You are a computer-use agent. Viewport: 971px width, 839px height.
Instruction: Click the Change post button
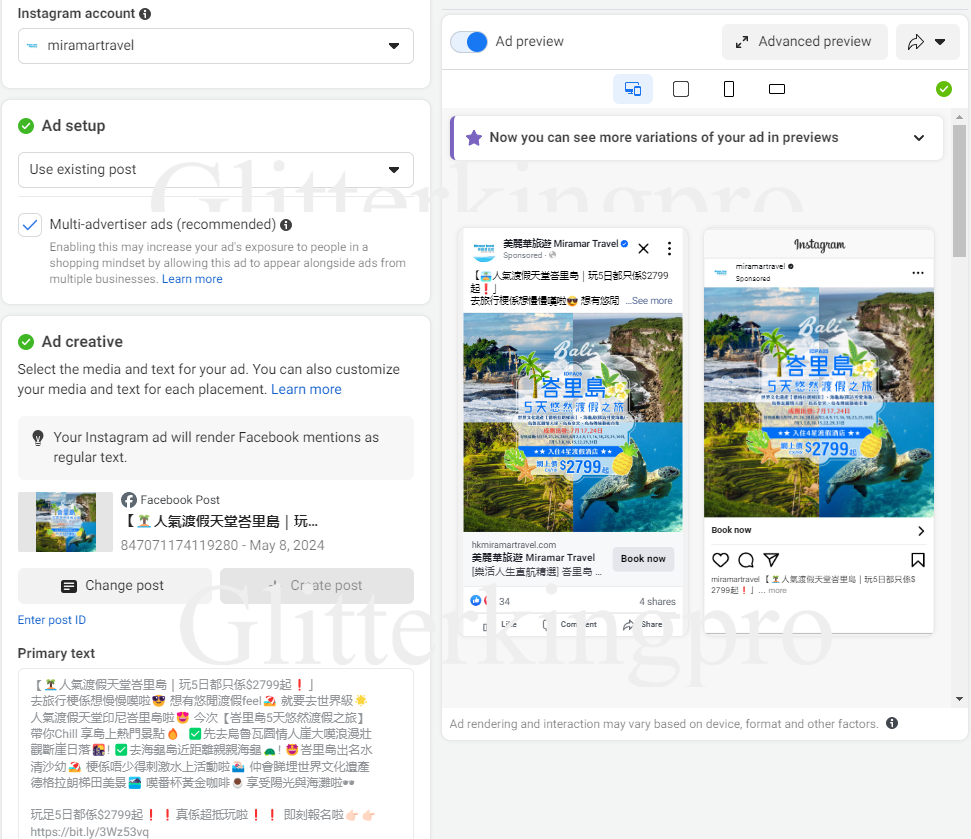(115, 586)
